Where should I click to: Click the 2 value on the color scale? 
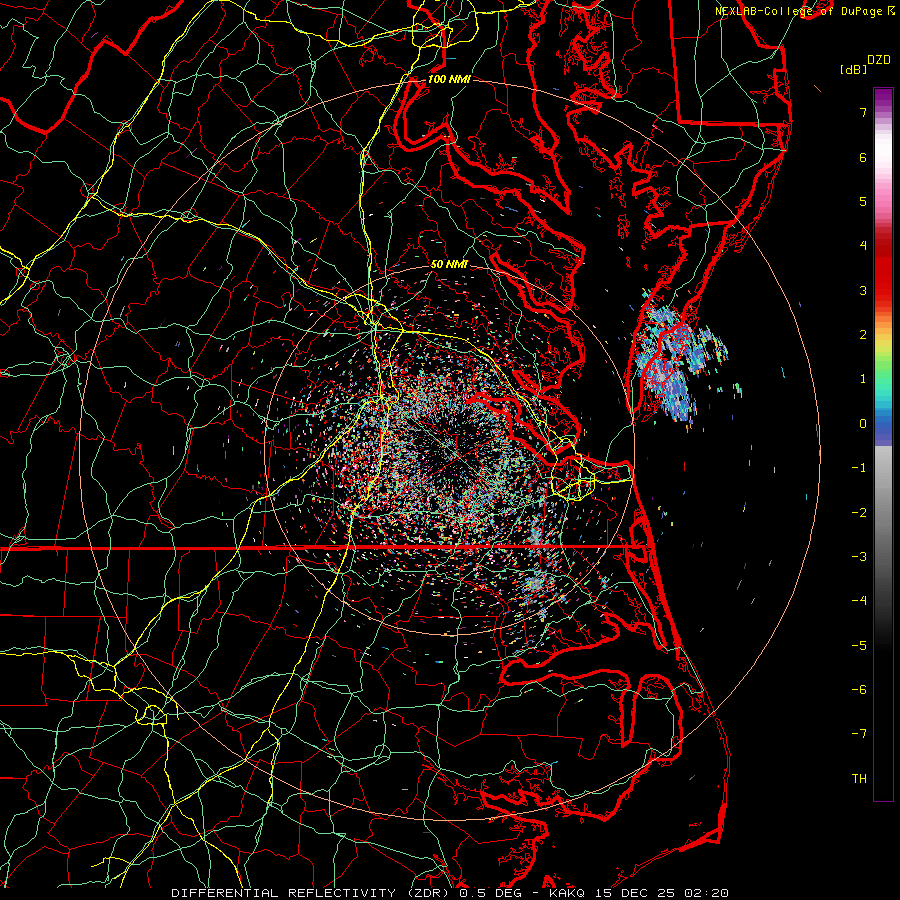coord(863,335)
